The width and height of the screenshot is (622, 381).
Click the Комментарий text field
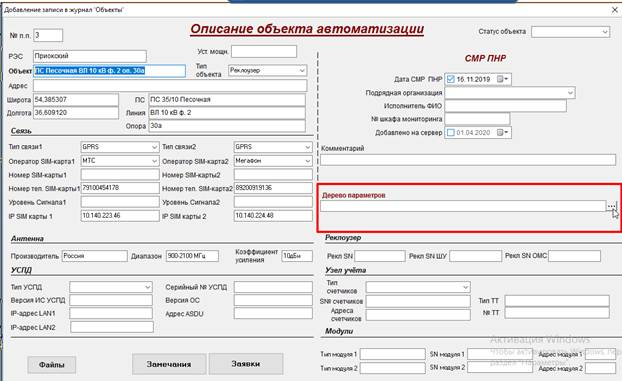468,160
